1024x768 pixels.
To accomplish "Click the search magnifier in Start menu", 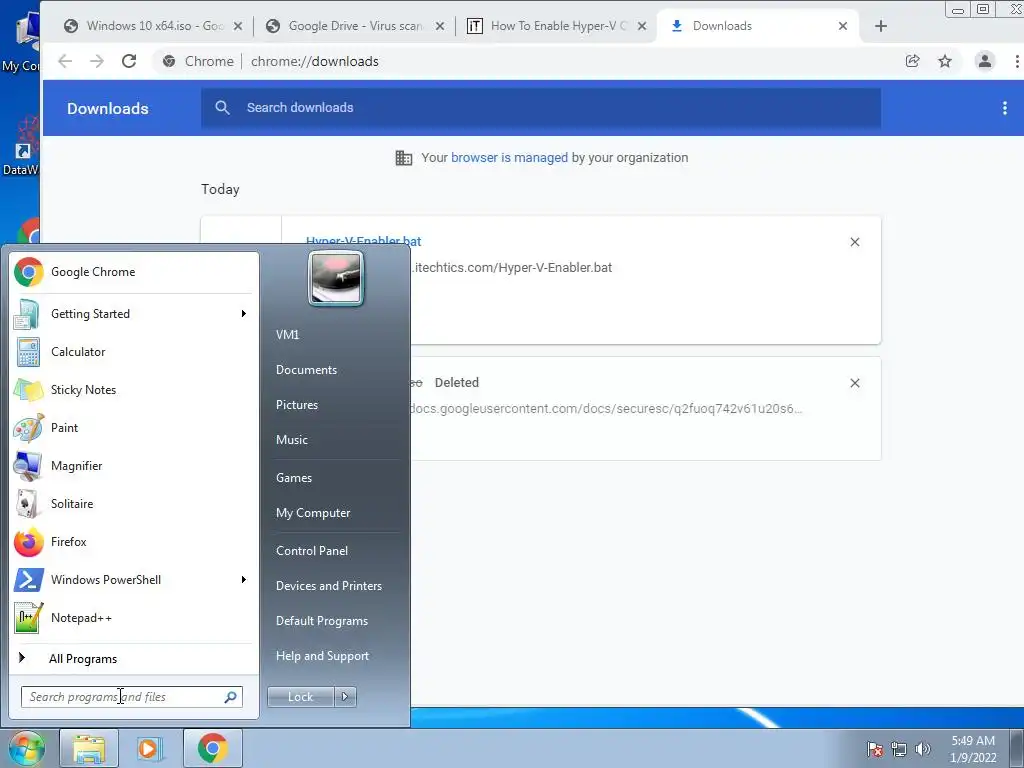I will coord(231,697).
